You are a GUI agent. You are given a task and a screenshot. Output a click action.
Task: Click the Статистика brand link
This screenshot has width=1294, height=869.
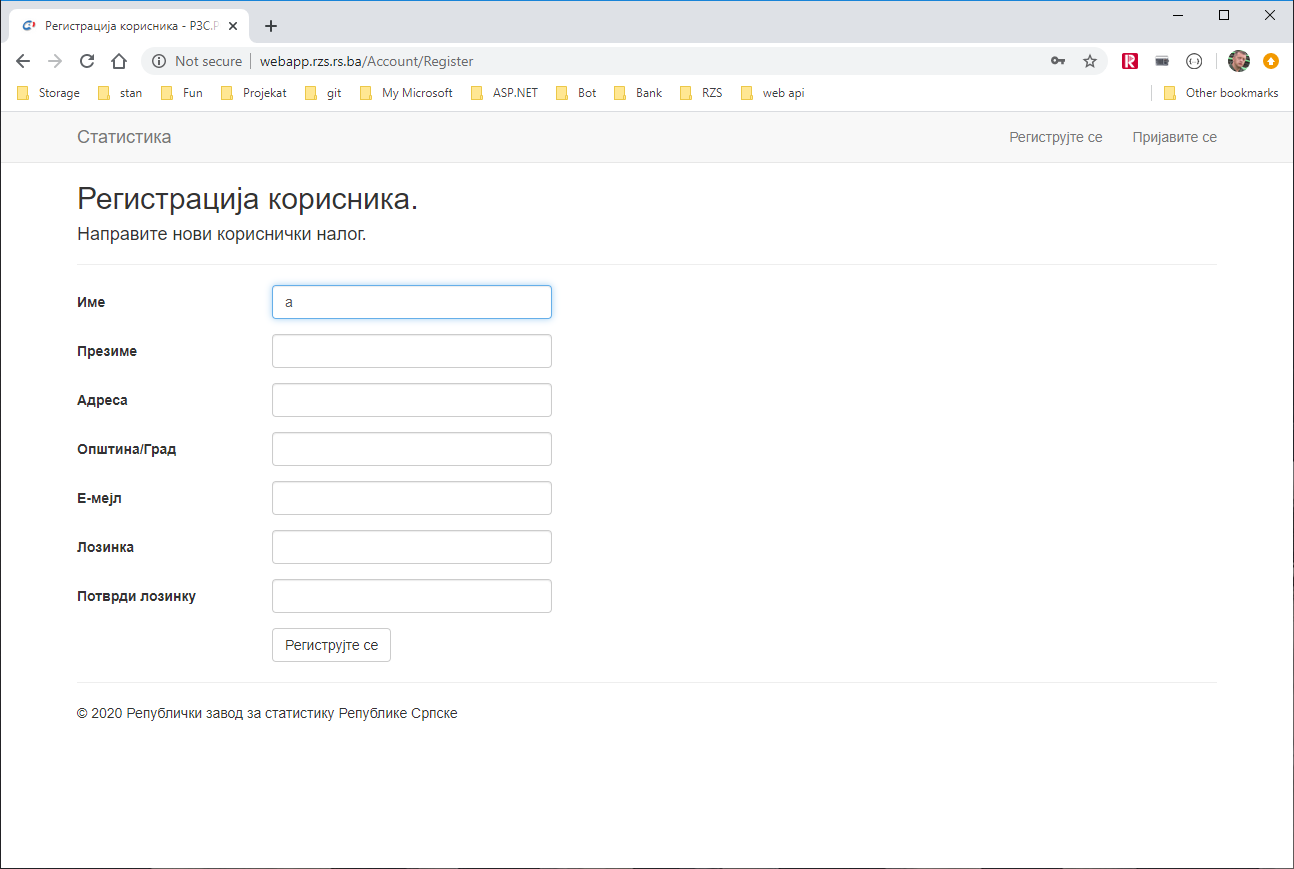click(x=124, y=137)
